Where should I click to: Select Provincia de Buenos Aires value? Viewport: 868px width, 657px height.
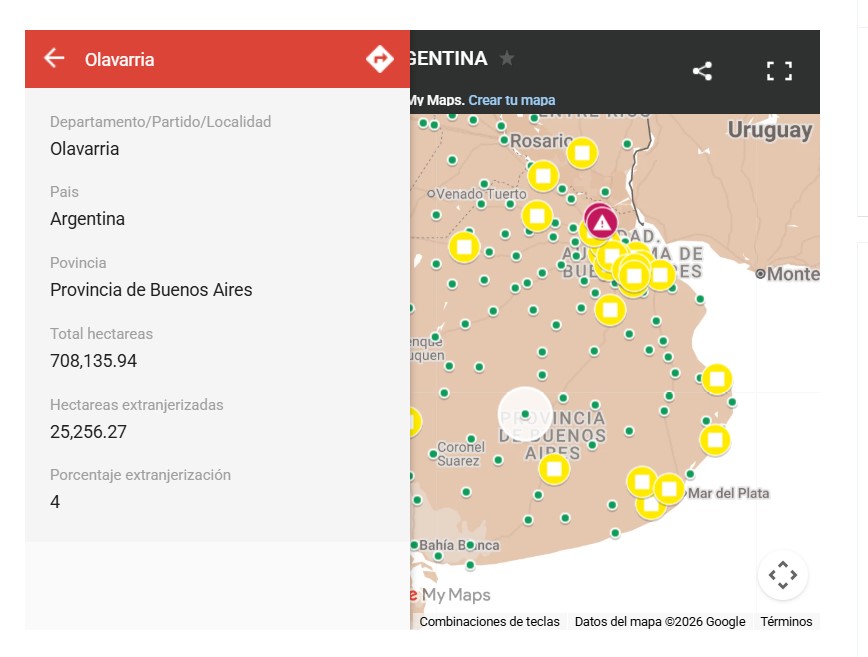[x=151, y=290]
